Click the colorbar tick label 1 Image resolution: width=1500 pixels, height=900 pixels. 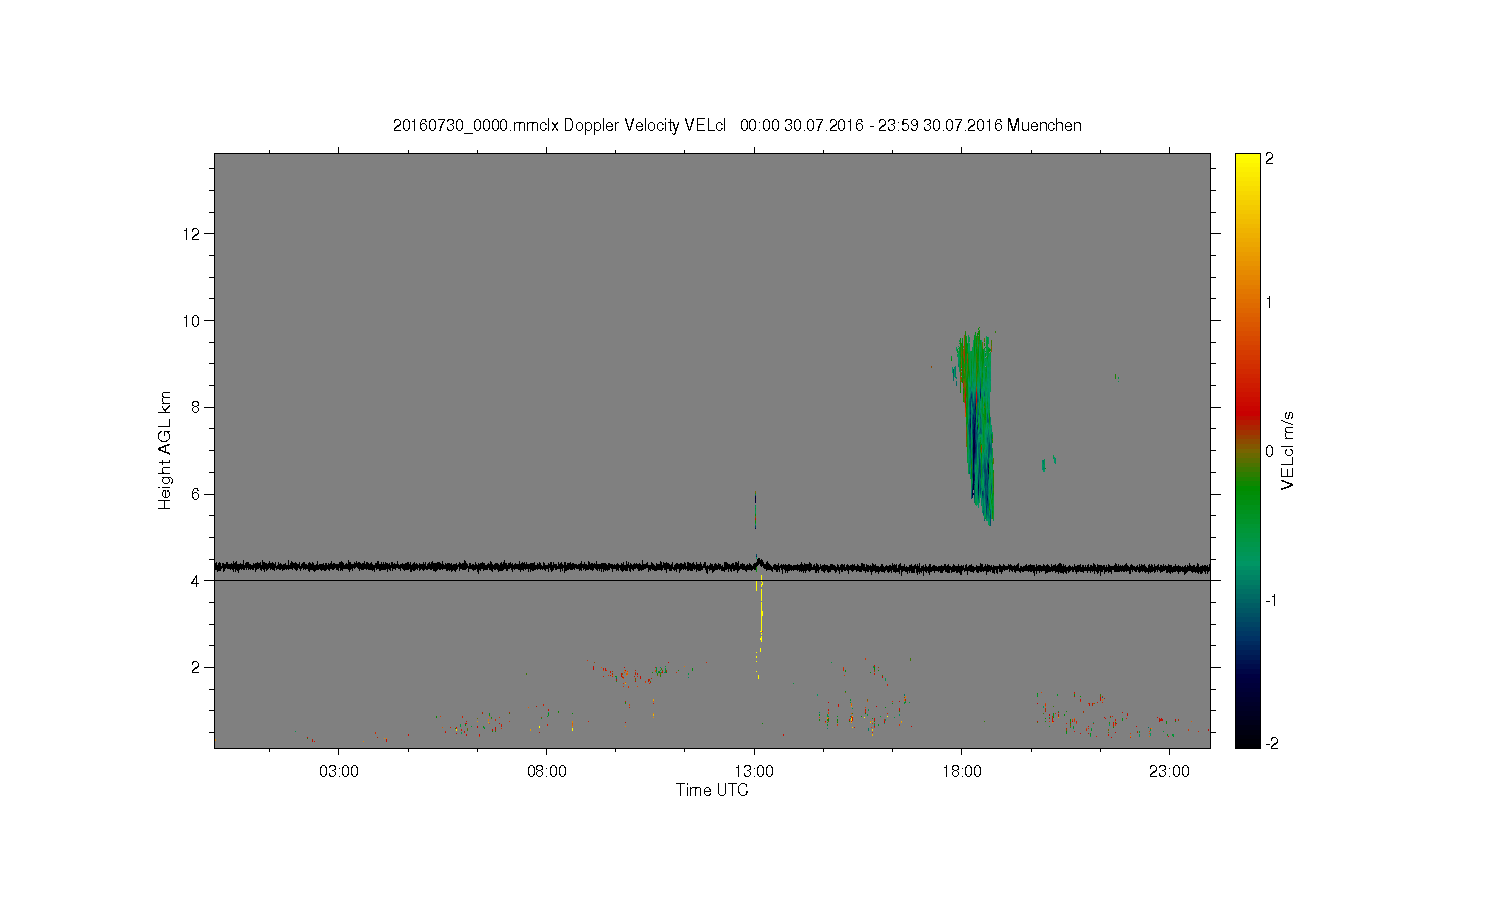click(x=1269, y=303)
